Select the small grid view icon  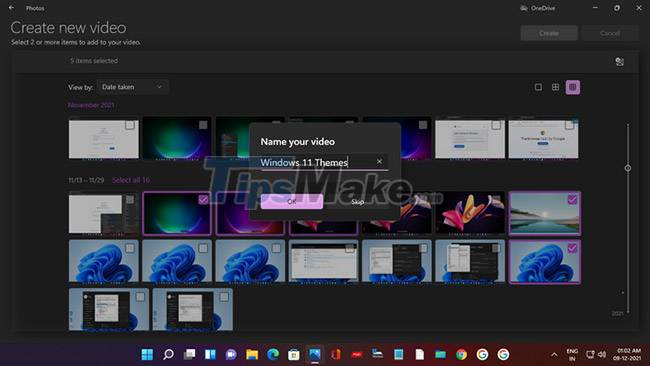pyautogui.click(x=573, y=87)
